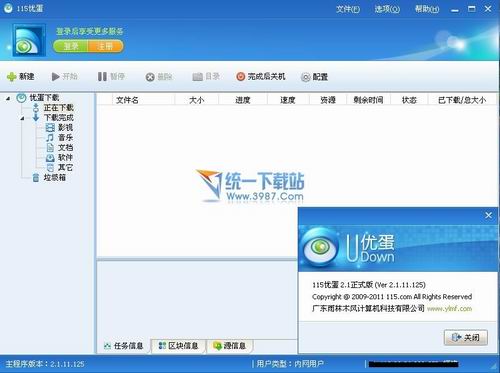Open the 目录 folder icon
500x373 pixels.
pyautogui.click(x=198, y=77)
